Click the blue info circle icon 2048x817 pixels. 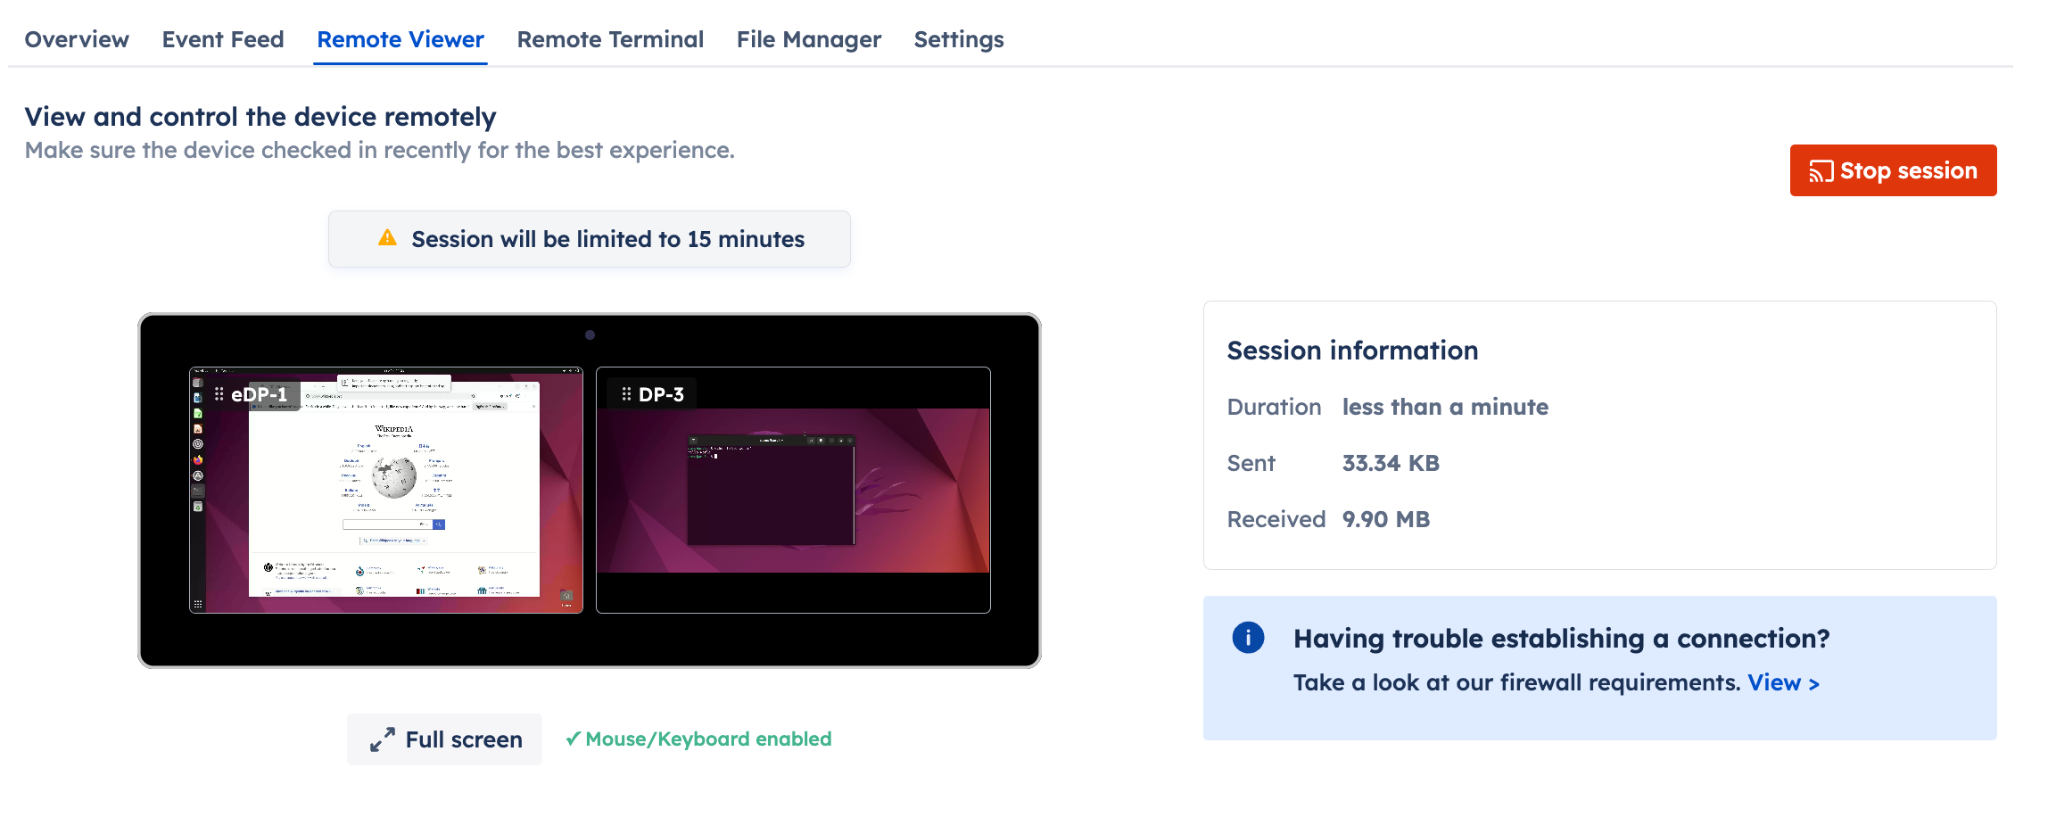tap(1248, 637)
